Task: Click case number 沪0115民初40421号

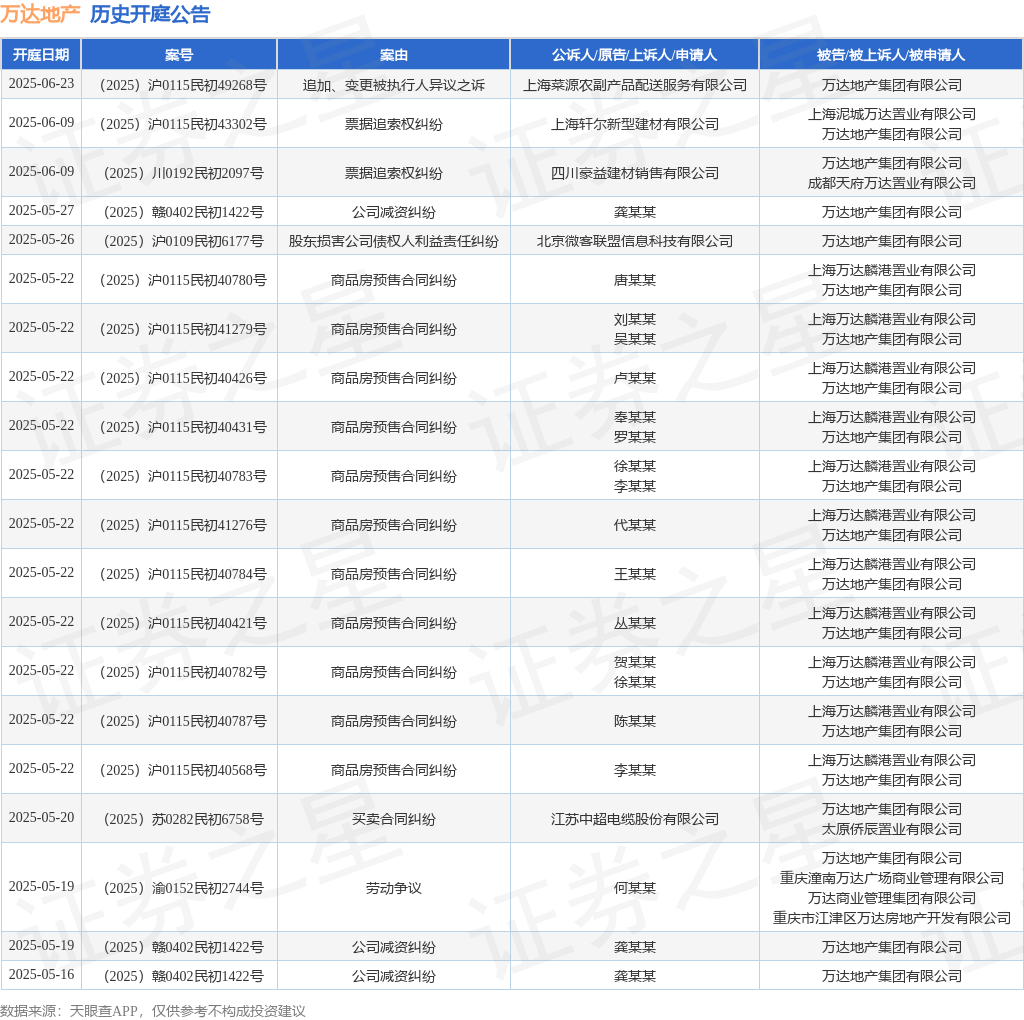Action: coord(183,623)
